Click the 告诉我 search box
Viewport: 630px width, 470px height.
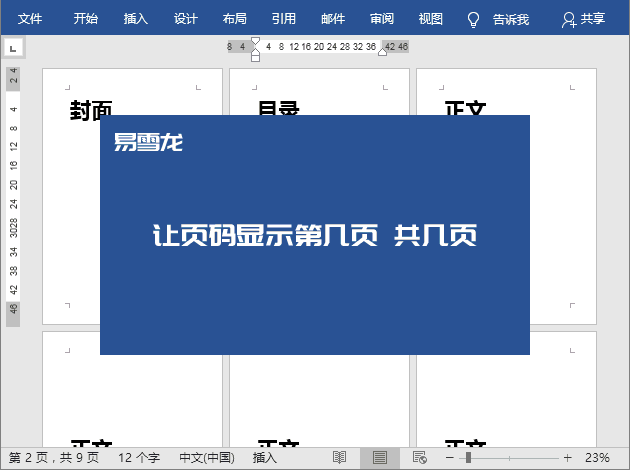511,19
